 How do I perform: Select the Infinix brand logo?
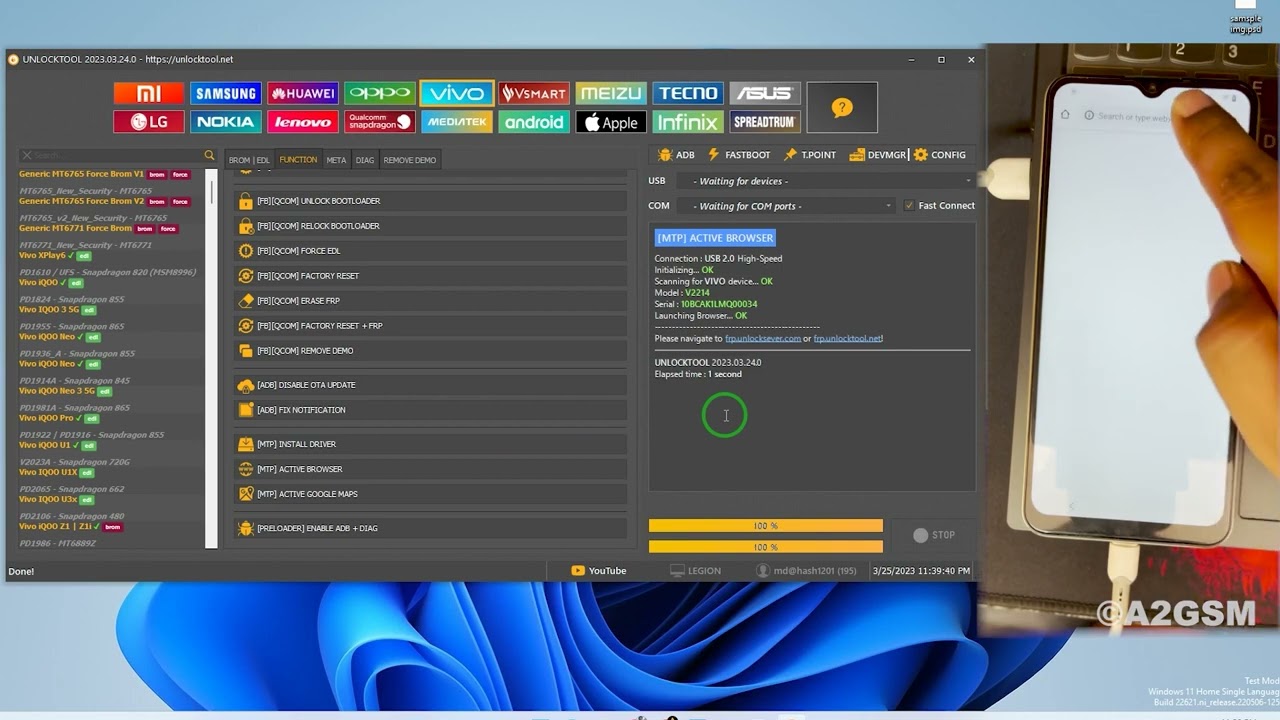pyautogui.click(x=688, y=122)
